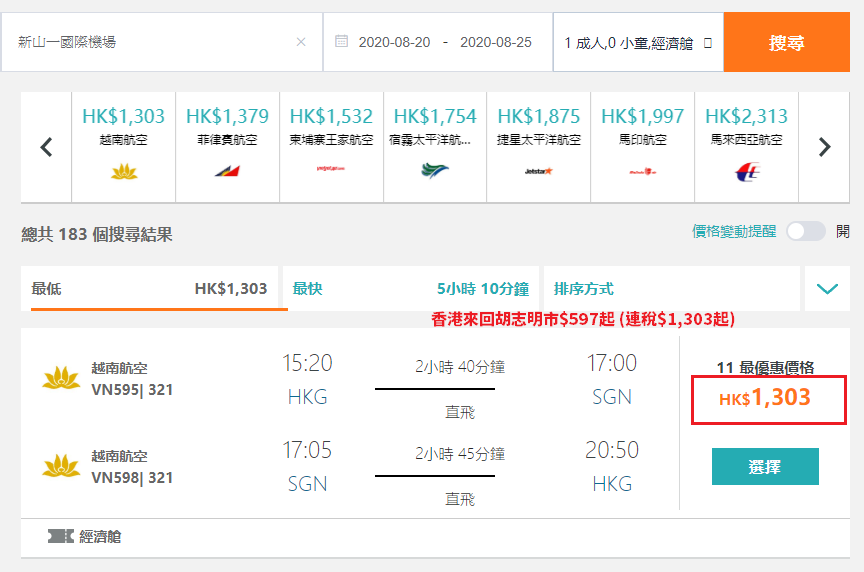Click the orange 搜尋 search button
This screenshot has width=864, height=572.
[x=786, y=42]
